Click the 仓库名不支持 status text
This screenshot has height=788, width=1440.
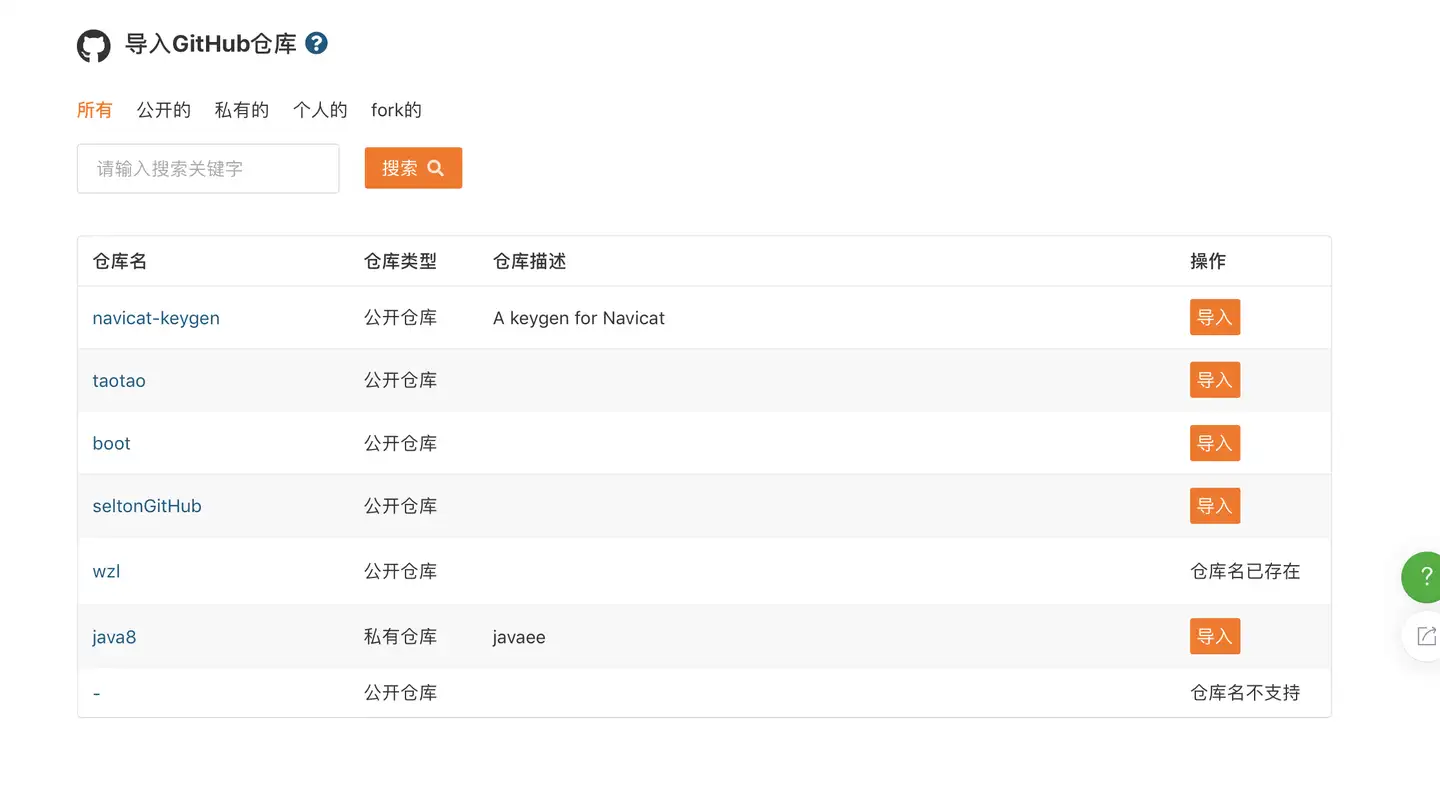pyautogui.click(x=1245, y=693)
